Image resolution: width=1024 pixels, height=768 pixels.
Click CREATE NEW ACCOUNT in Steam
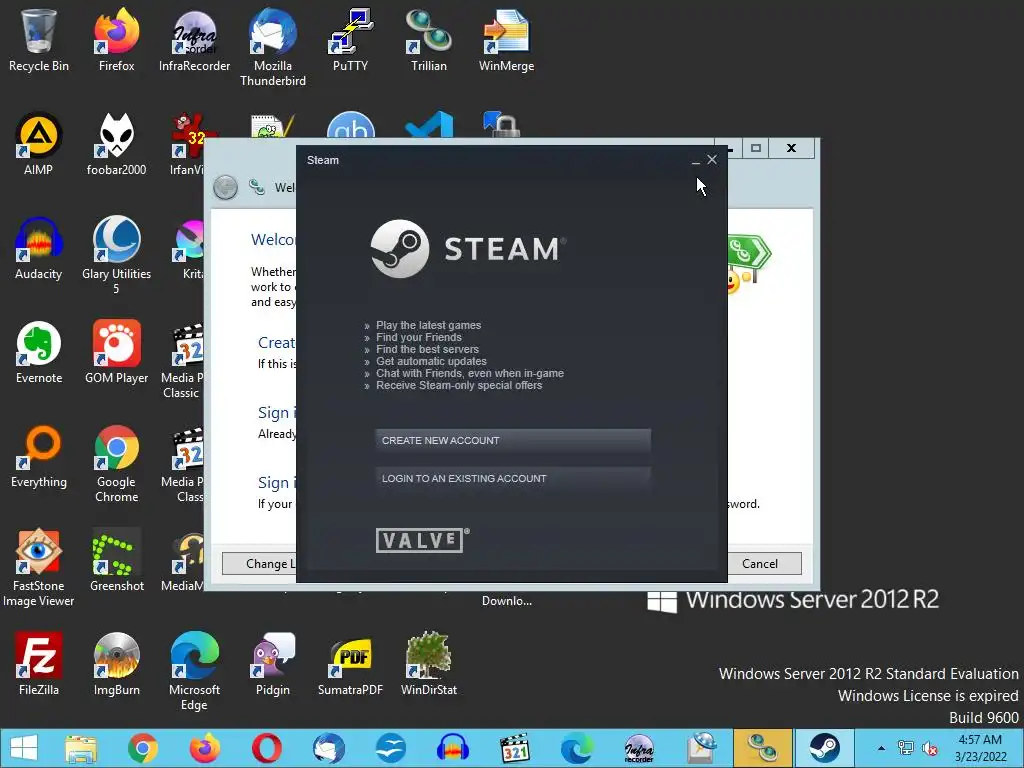click(513, 441)
